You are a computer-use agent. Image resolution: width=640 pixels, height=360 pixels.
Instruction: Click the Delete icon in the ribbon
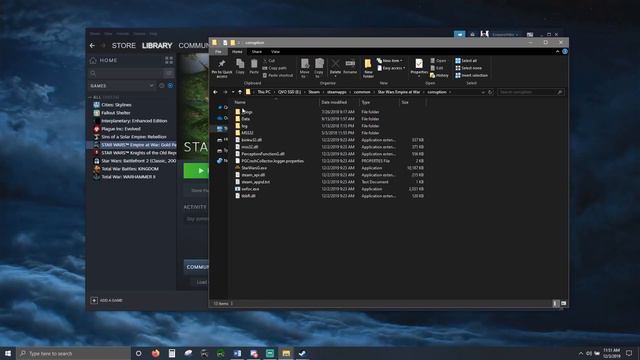pyautogui.click(x=335, y=63)
